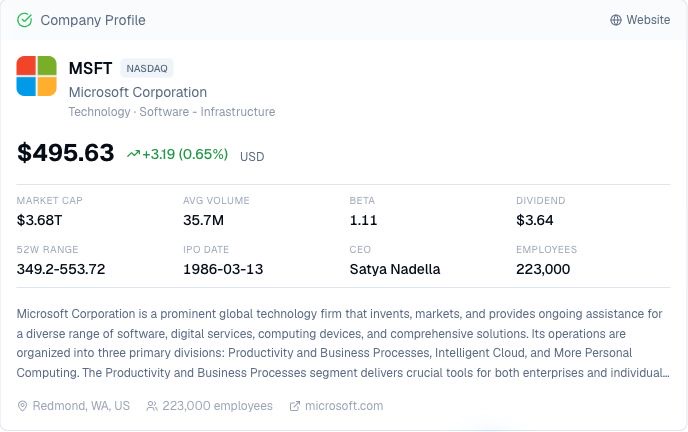Image resolution: width=688 pixels, height=432 pixels.
Task: Click the 35.7M average volume value
Action: (204, 220)
